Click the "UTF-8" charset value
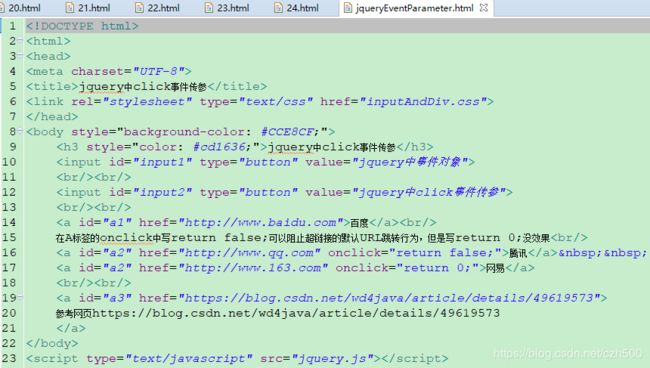 (158, 71)
